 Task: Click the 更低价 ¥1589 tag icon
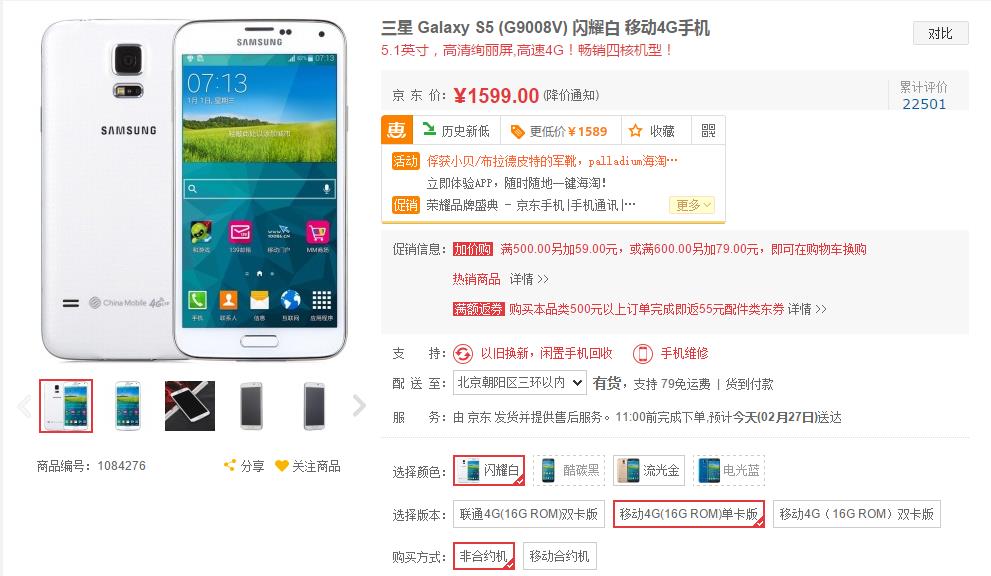pos(518,132)
